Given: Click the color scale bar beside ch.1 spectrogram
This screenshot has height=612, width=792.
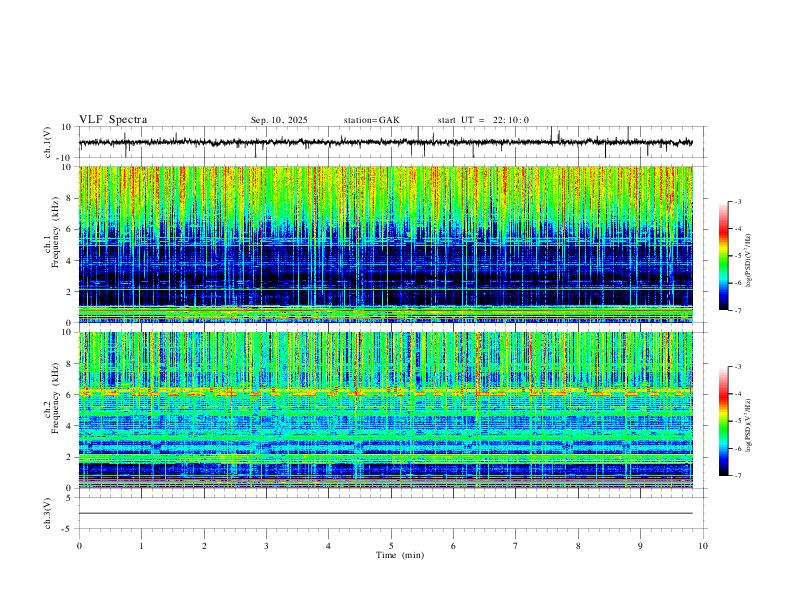Looking at the screenshot, I should pos(724,256).
